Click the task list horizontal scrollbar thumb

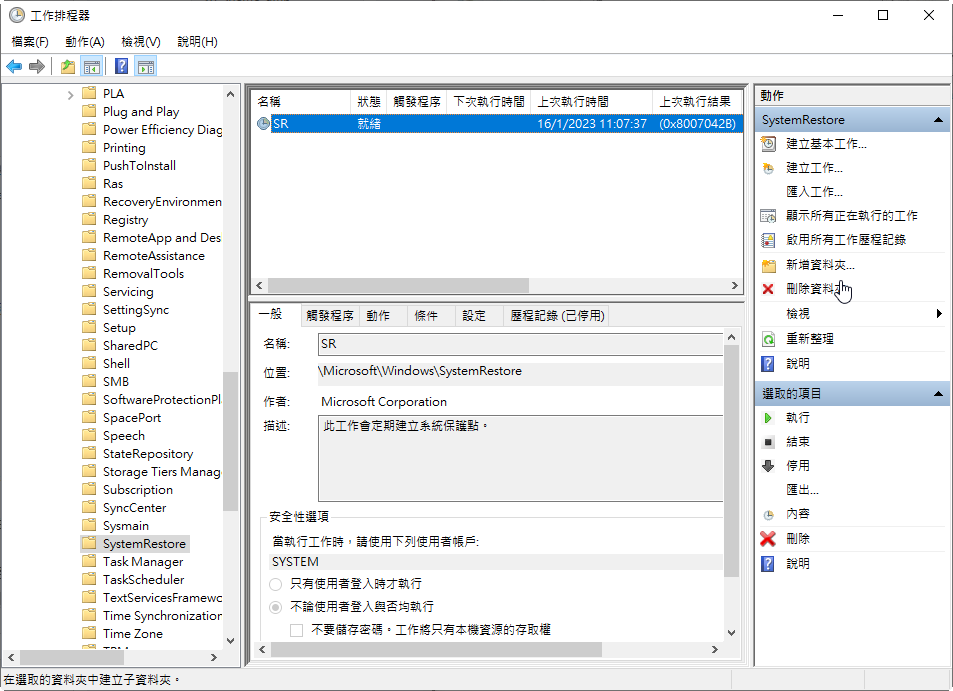coord(398,286)
